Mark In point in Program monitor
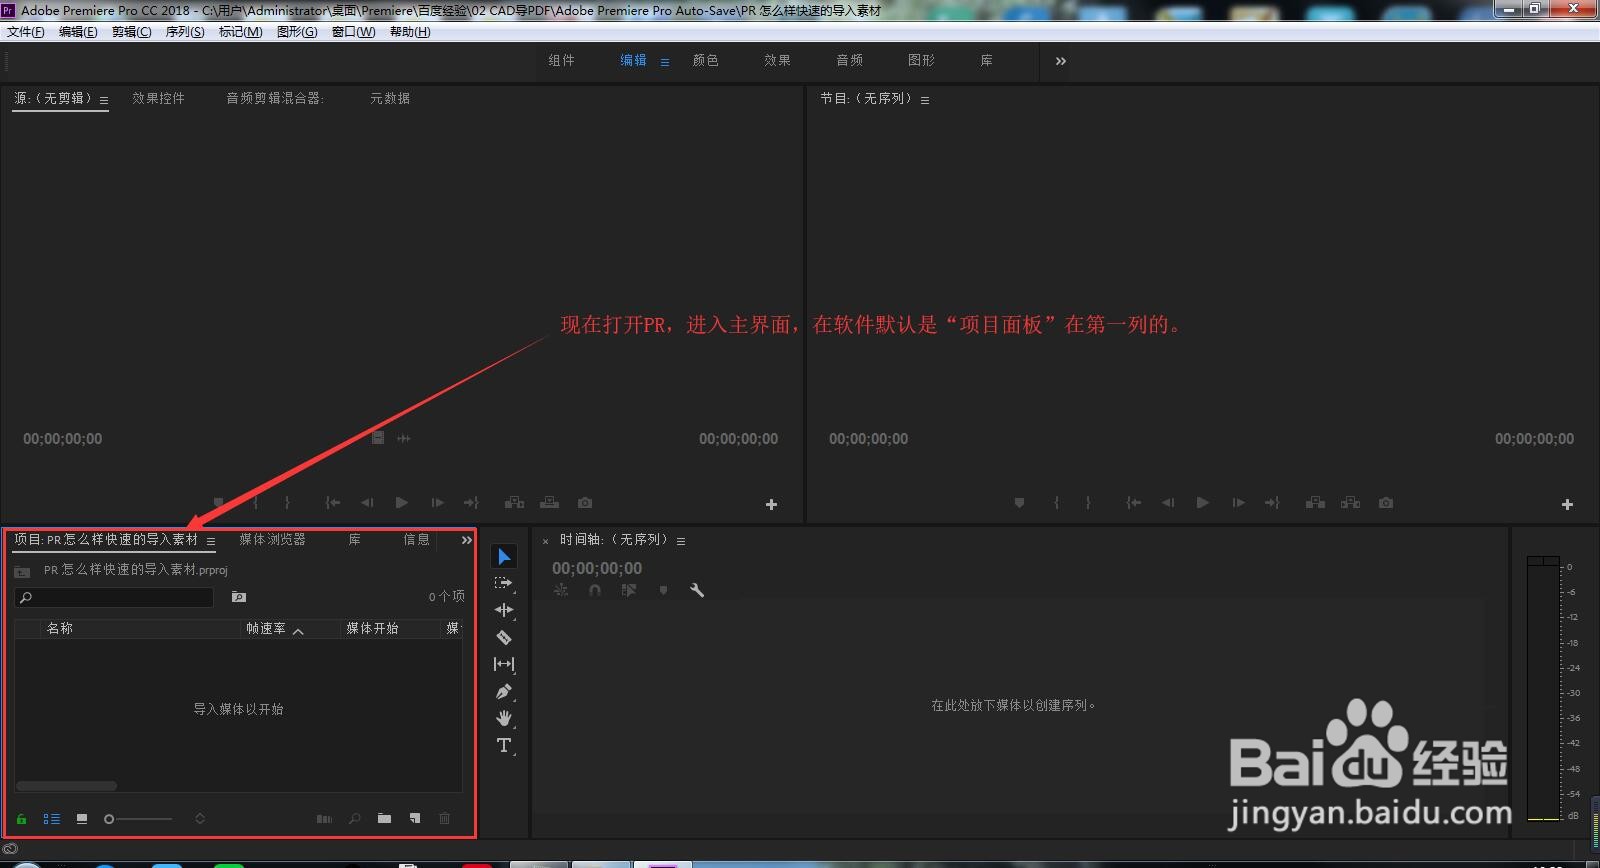Screen dimensions: 1600x868 point(1056,503)
